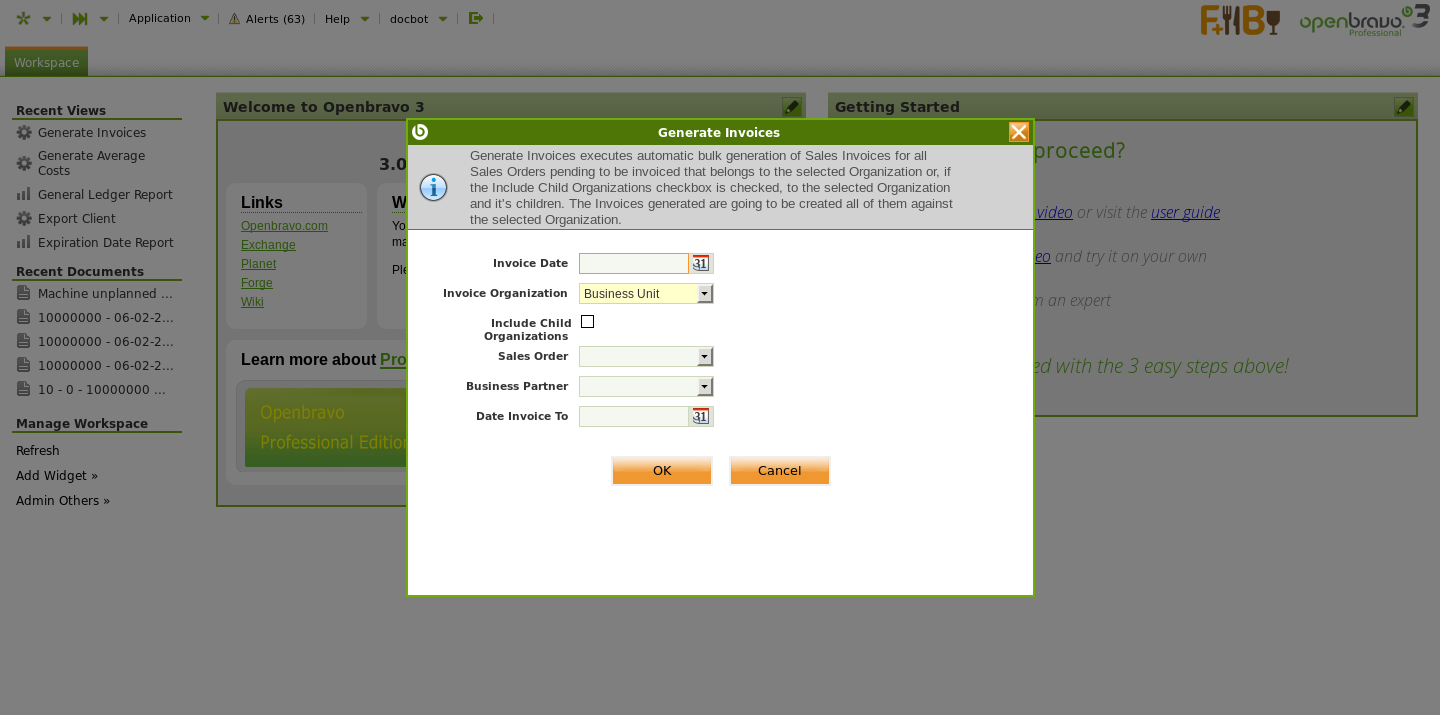Viewport: 1440px width, 715px height.
Task: Open the Help menu
Action: (338, 19)
